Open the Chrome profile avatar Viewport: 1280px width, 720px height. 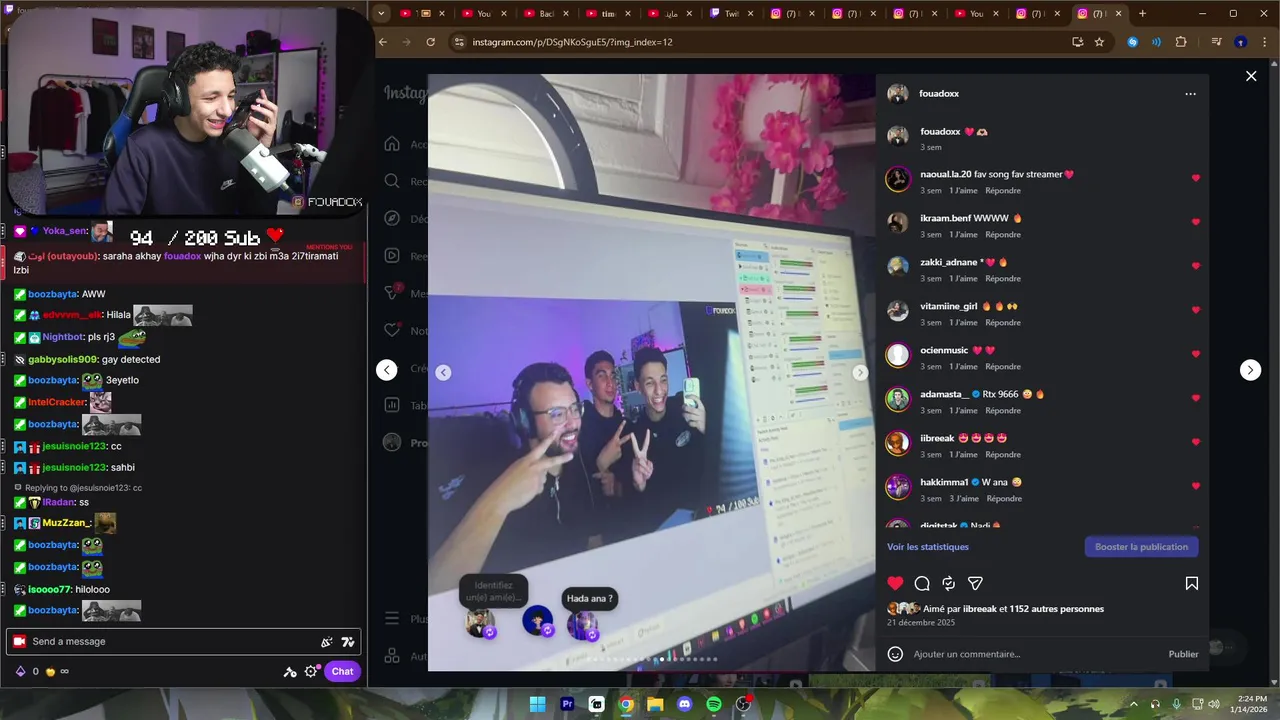tap(1240, 42)
